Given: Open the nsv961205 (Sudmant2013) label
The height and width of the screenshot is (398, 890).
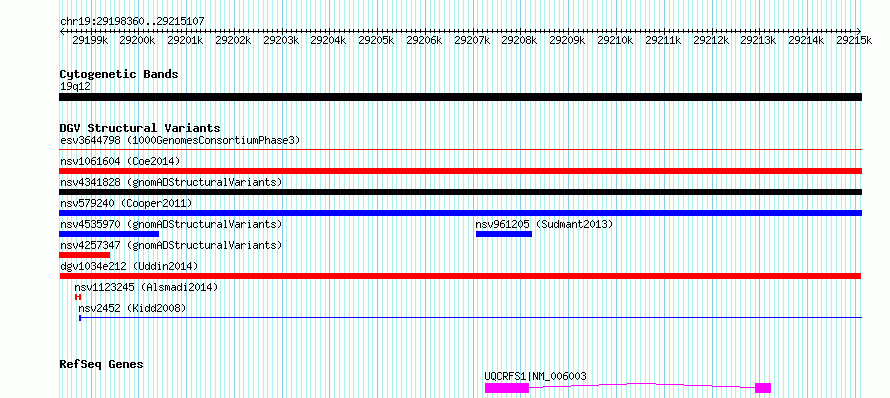Looking at the screenshot, I should tap(544, 224).
